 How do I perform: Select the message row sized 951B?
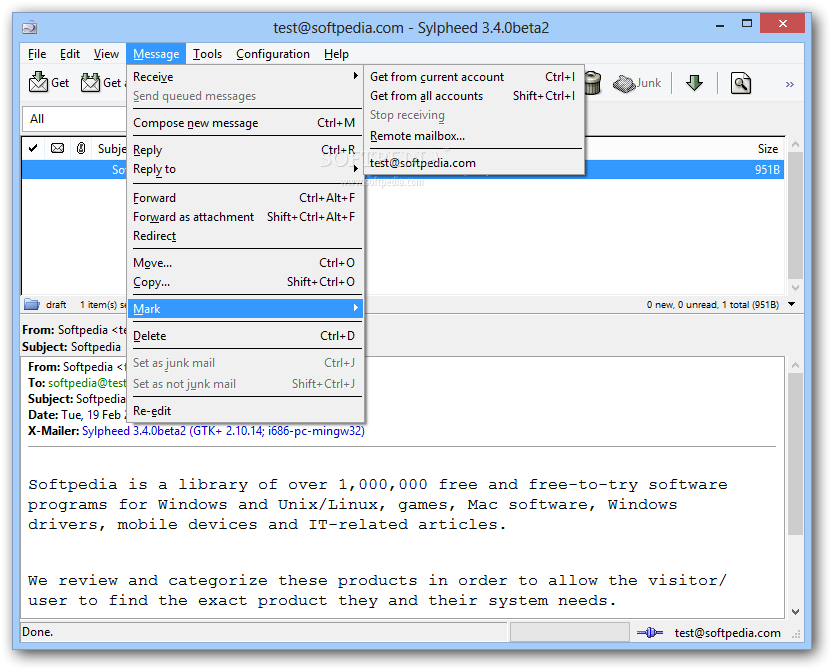click(x=403, y=170)
